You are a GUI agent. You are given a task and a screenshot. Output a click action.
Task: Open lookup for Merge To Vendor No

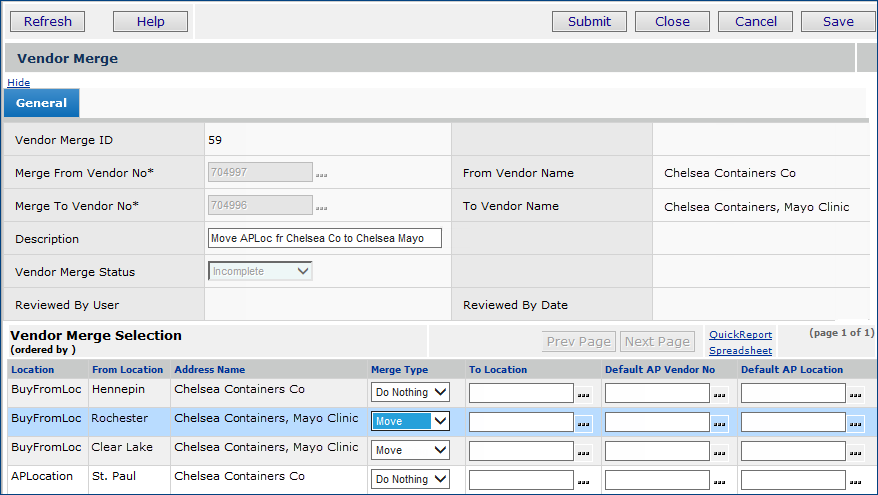coord(321,208)
